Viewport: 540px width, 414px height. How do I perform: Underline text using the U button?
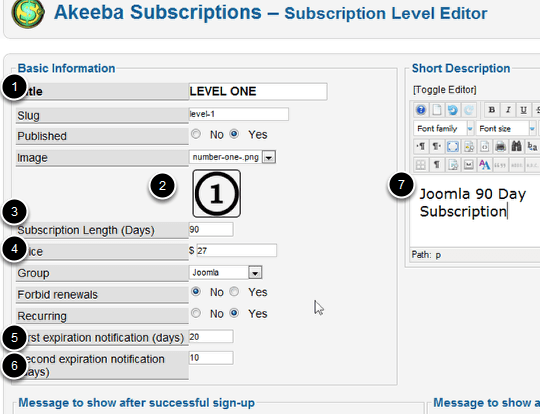(x=523, y=110)
